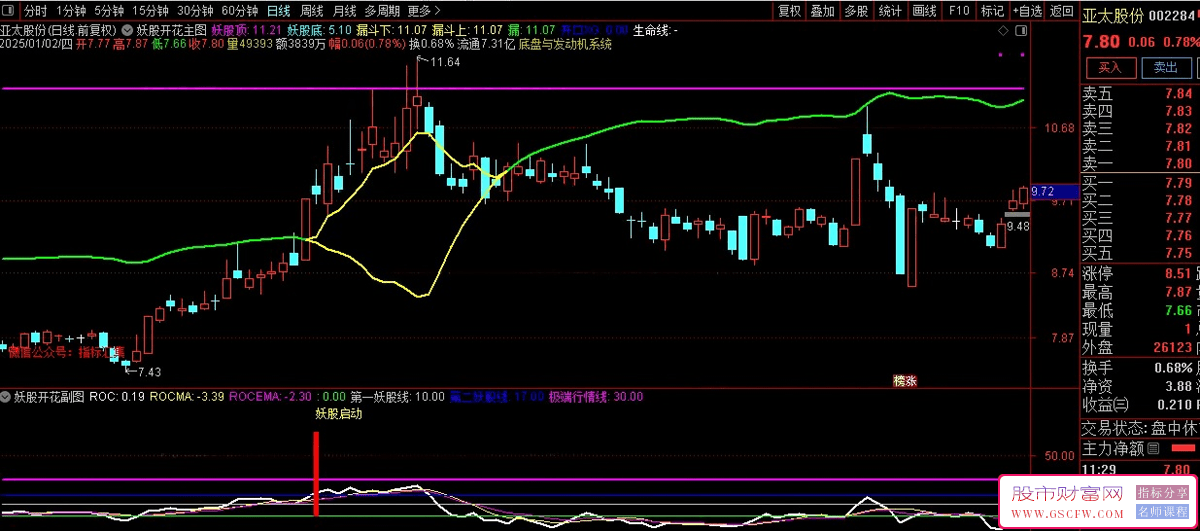Image resolution: width=1200 pixels, height=531 pixels.
Task: Open F10 company information
Action: pyautogui.click(x=958, y=11)
